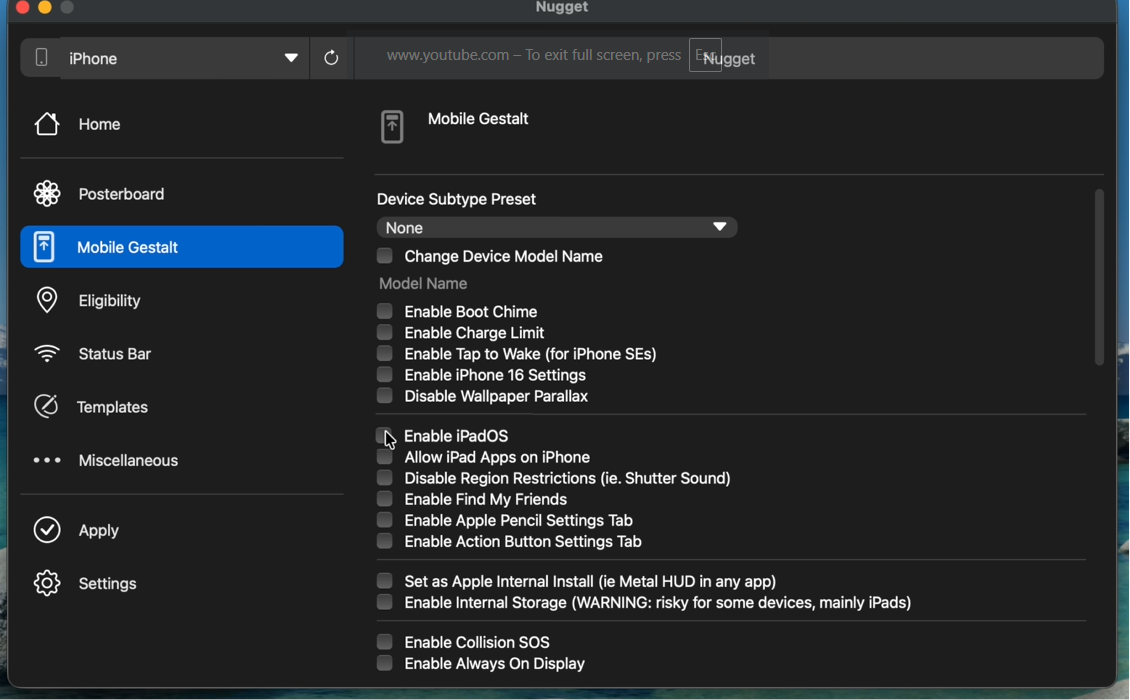Refresh the device list with reload icon
This screenshot has width=1130, height=700.
tap(331, 58)
